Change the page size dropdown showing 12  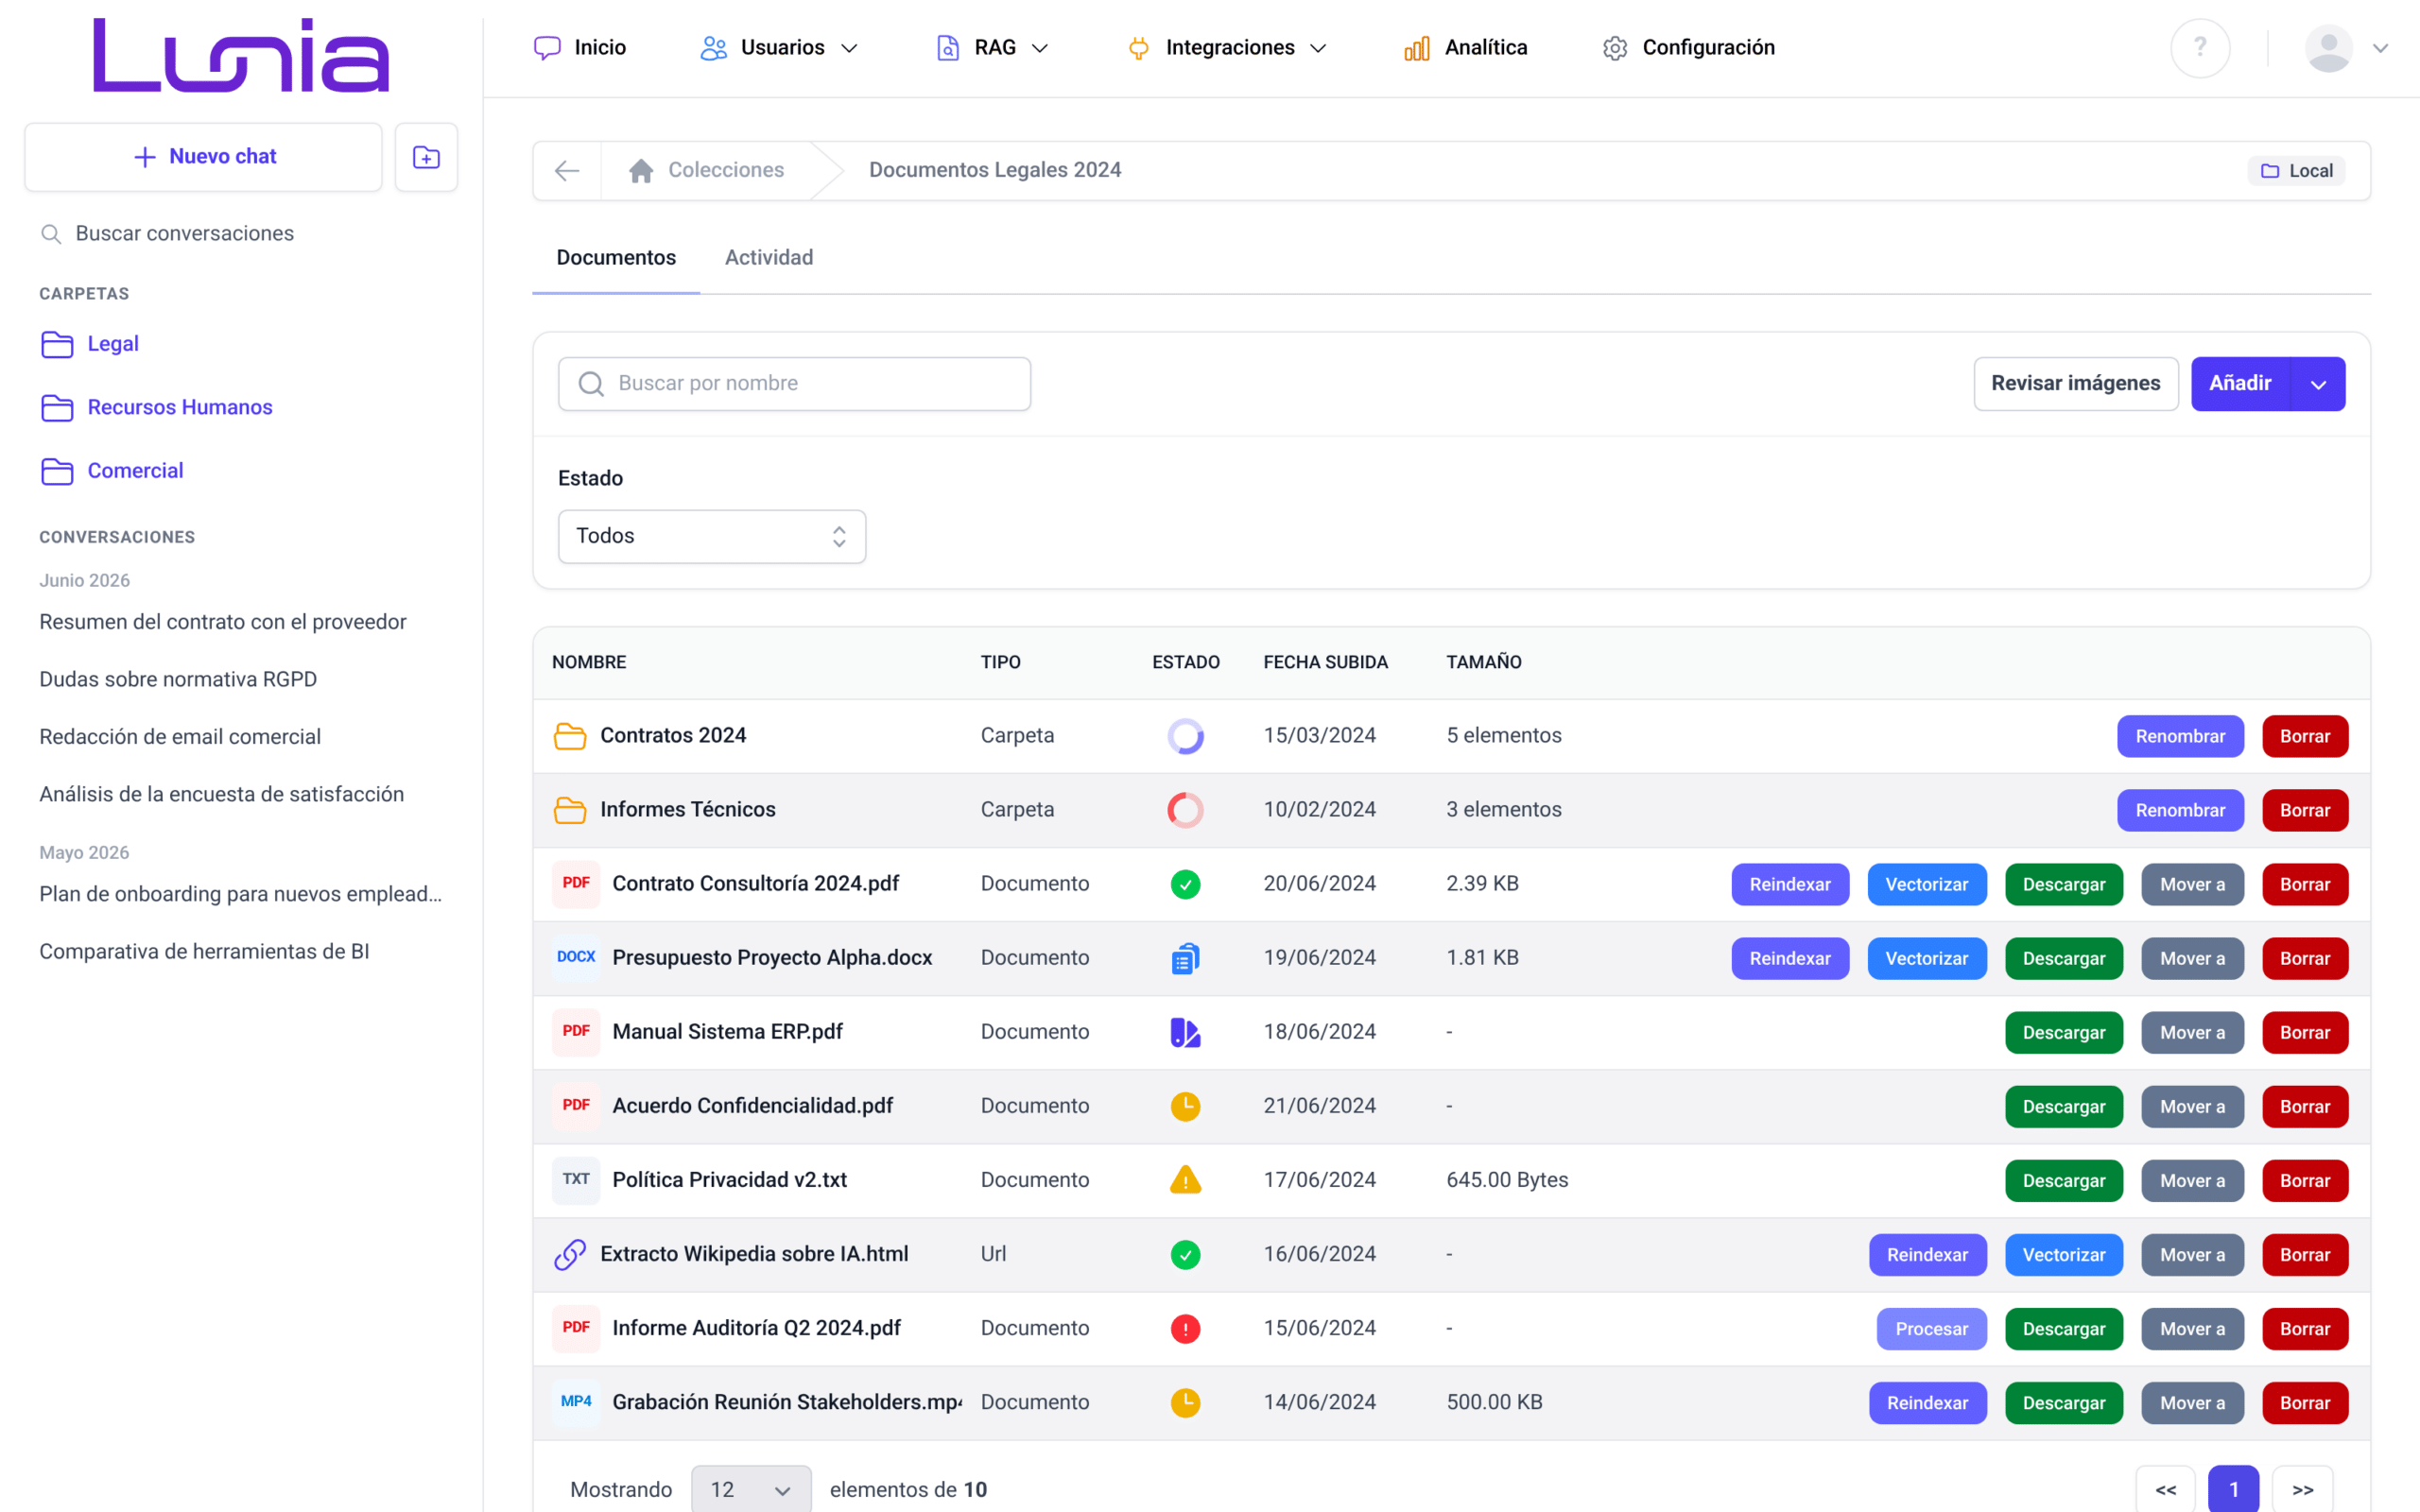751,1490
